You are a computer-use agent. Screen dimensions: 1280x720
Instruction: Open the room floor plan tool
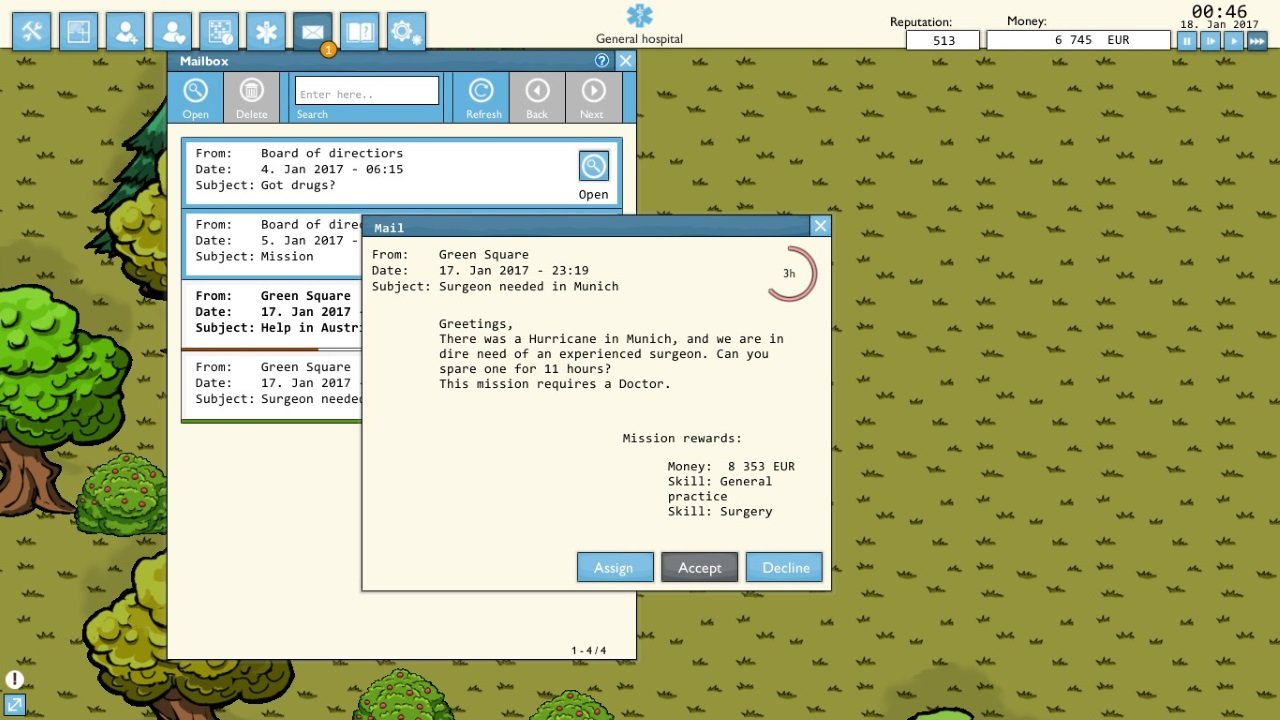pyautogui.click(x=79, y=32)
